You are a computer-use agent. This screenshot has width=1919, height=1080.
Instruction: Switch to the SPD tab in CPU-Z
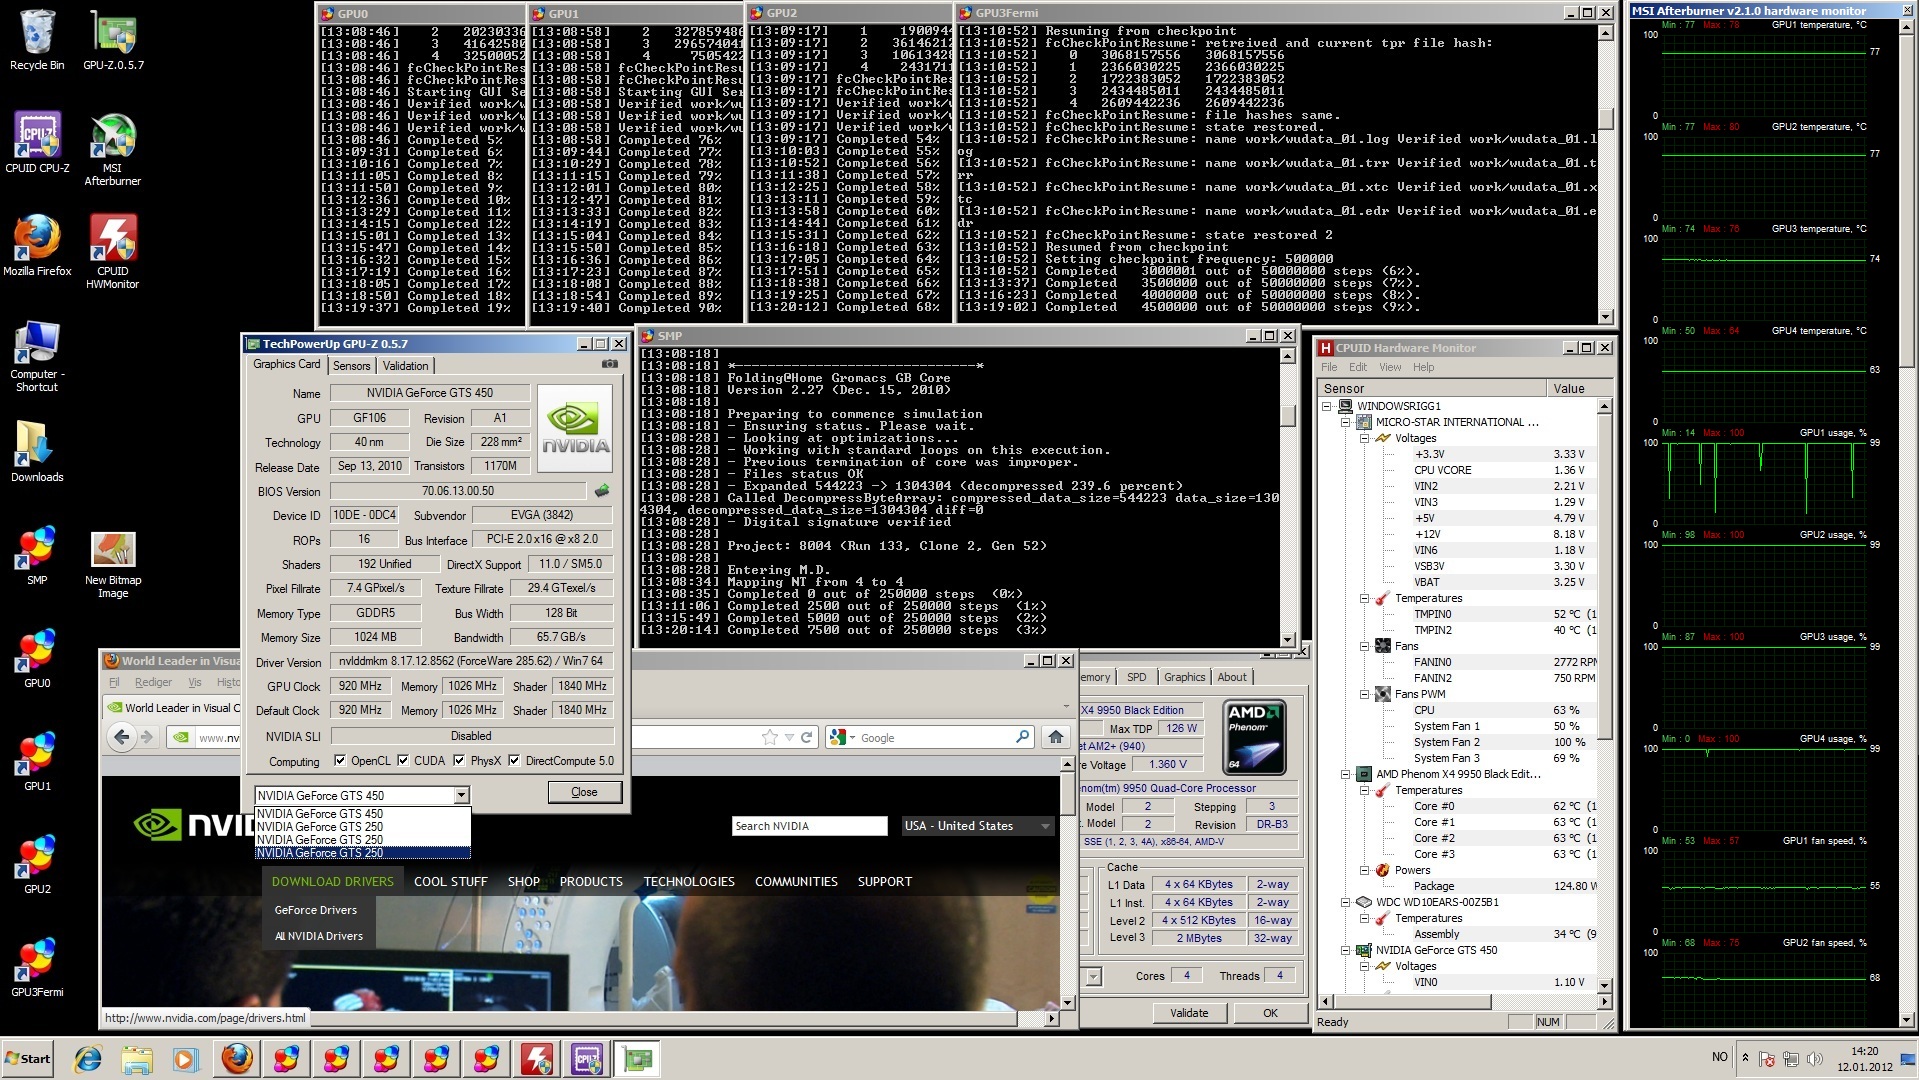click(1137, 677)
